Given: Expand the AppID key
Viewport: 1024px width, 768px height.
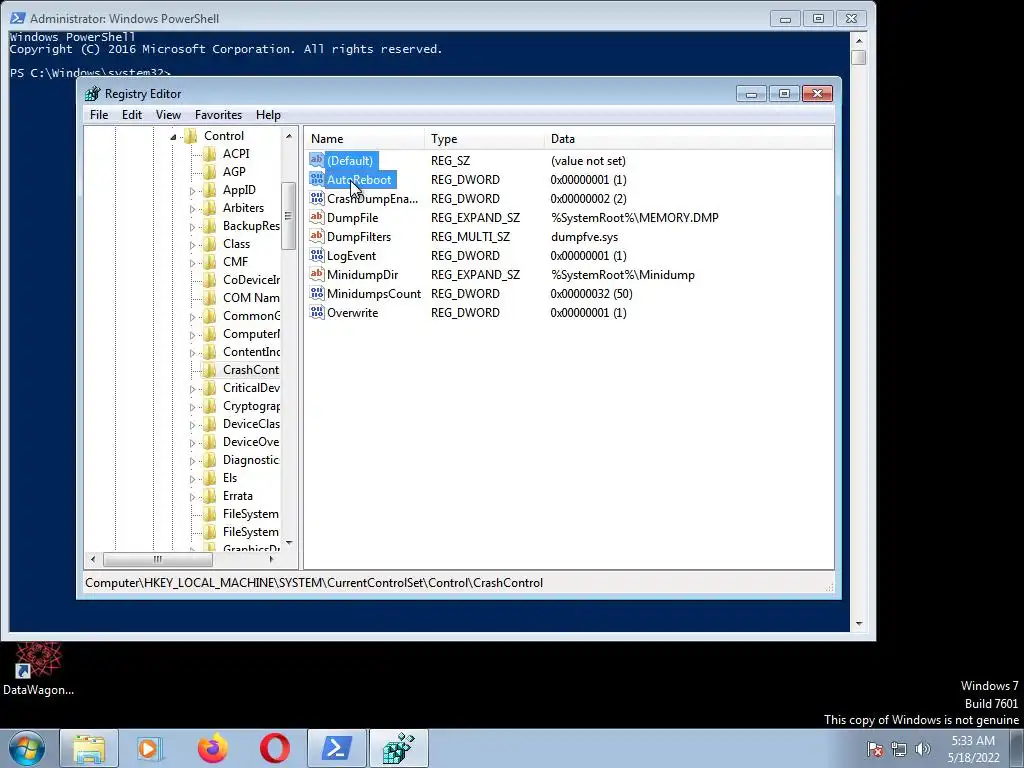Looking at the screenshot, I should coord(192,191).
